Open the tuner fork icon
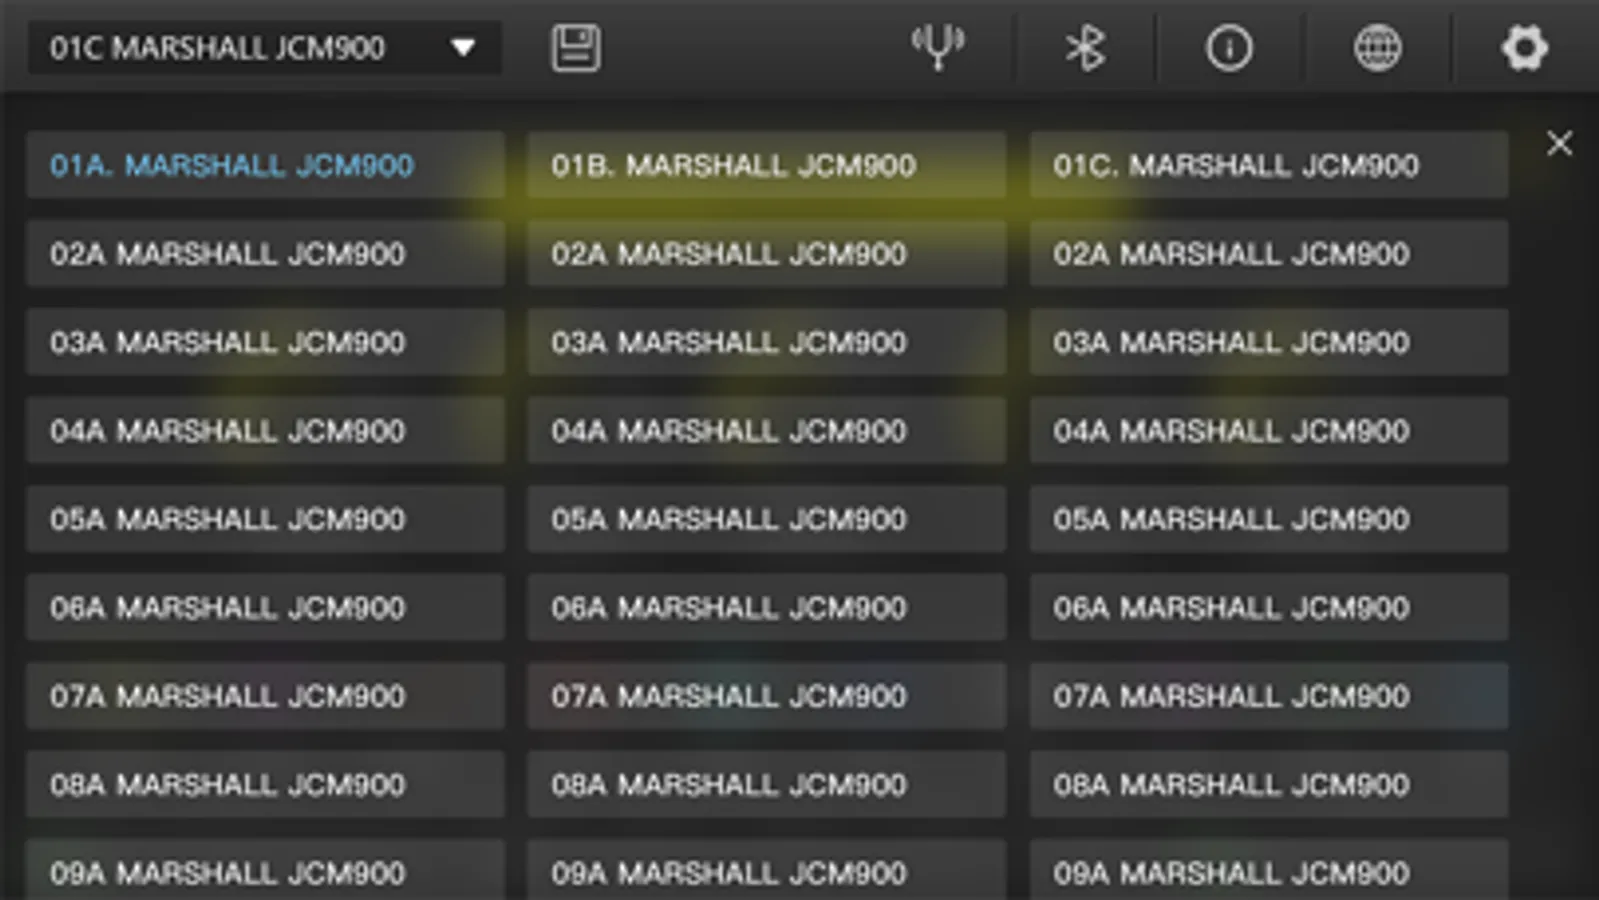This screenshot has height=900, width=1599. point(938,47)
